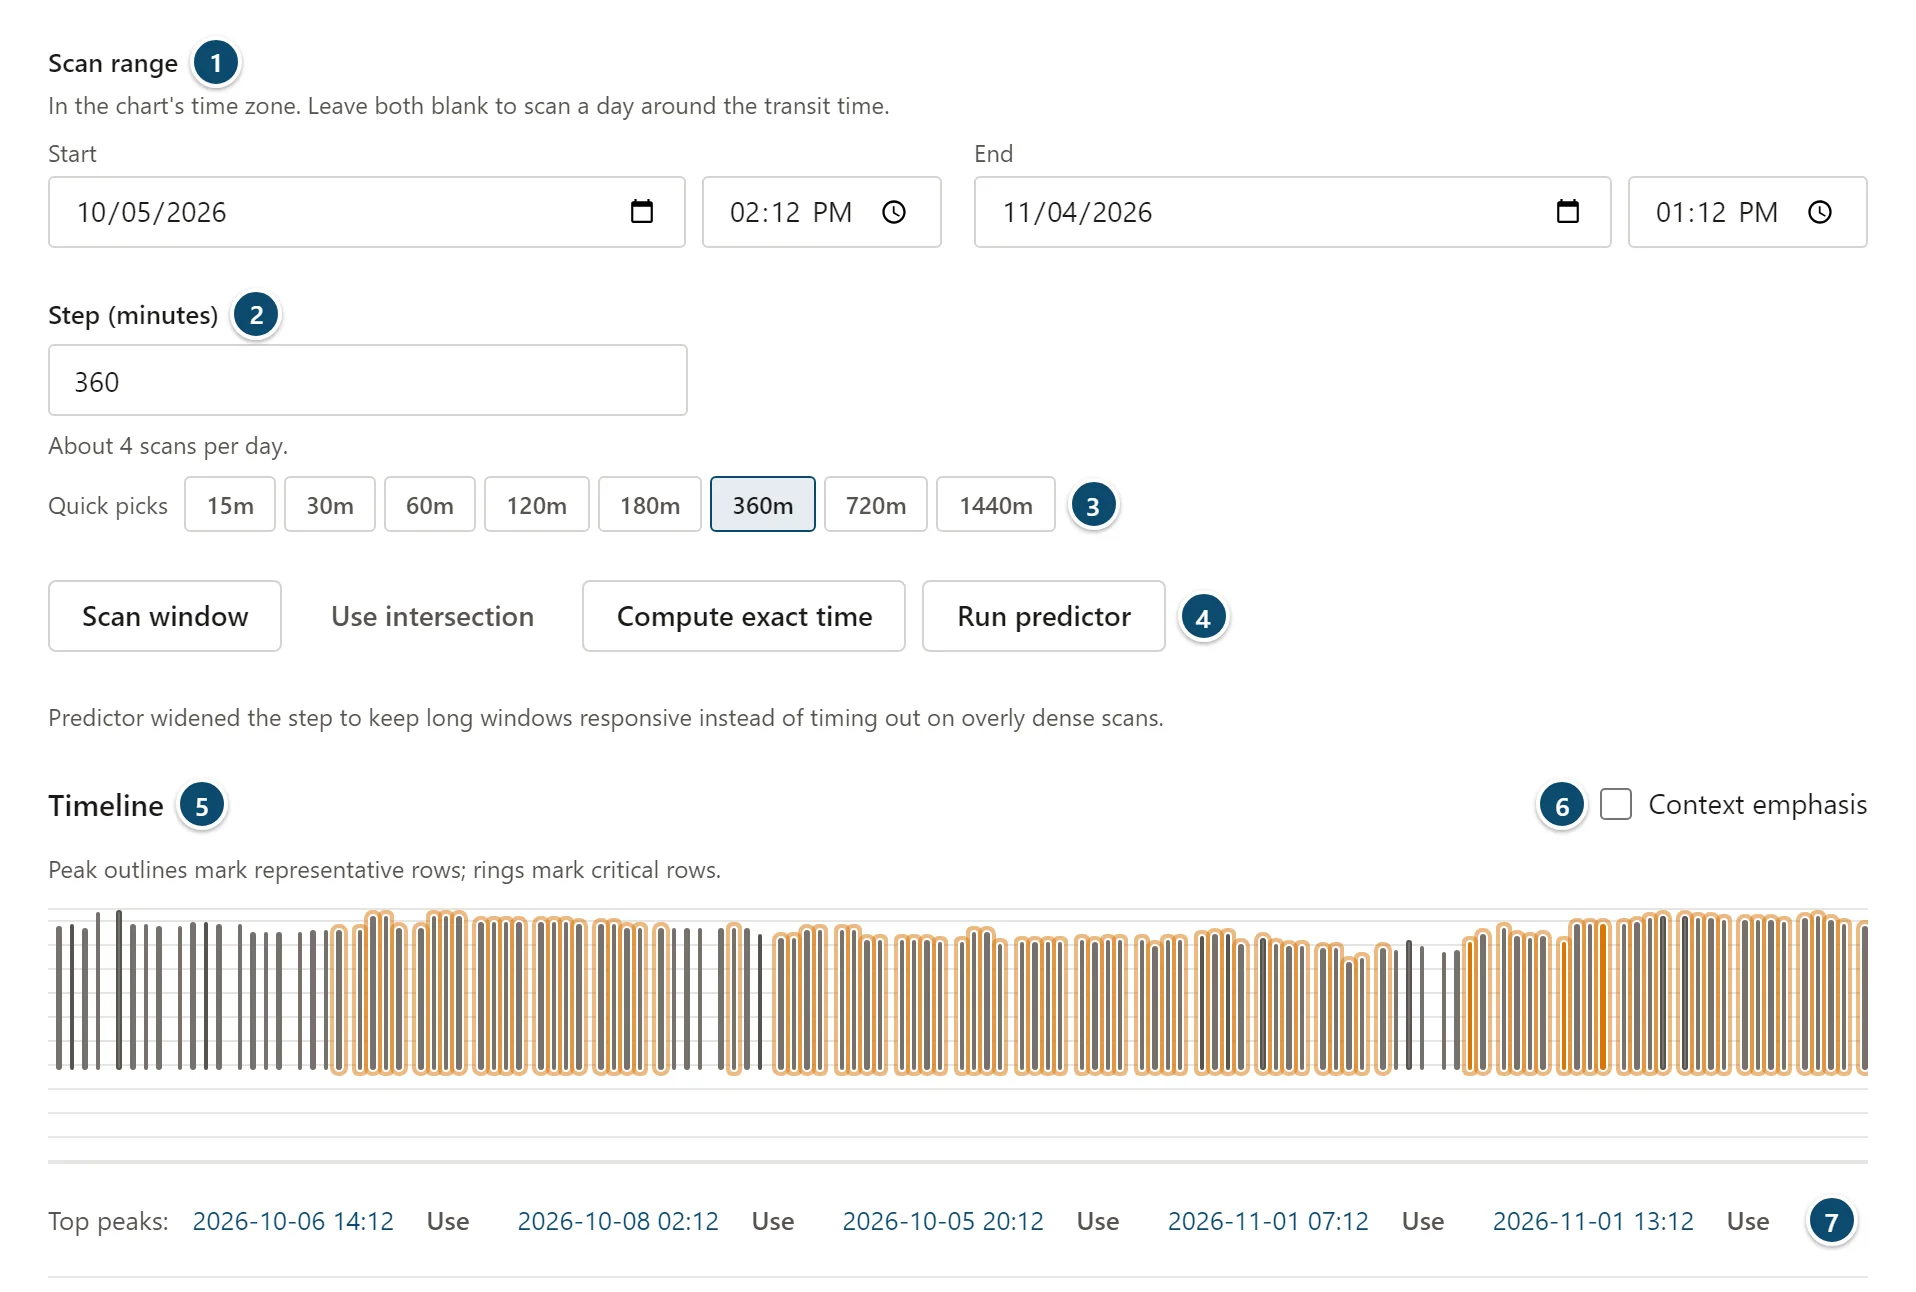Select the 60m quick pick
Image resolution: width=1916 pixels, height=1292 pixels.
click(x=430, y=505)
